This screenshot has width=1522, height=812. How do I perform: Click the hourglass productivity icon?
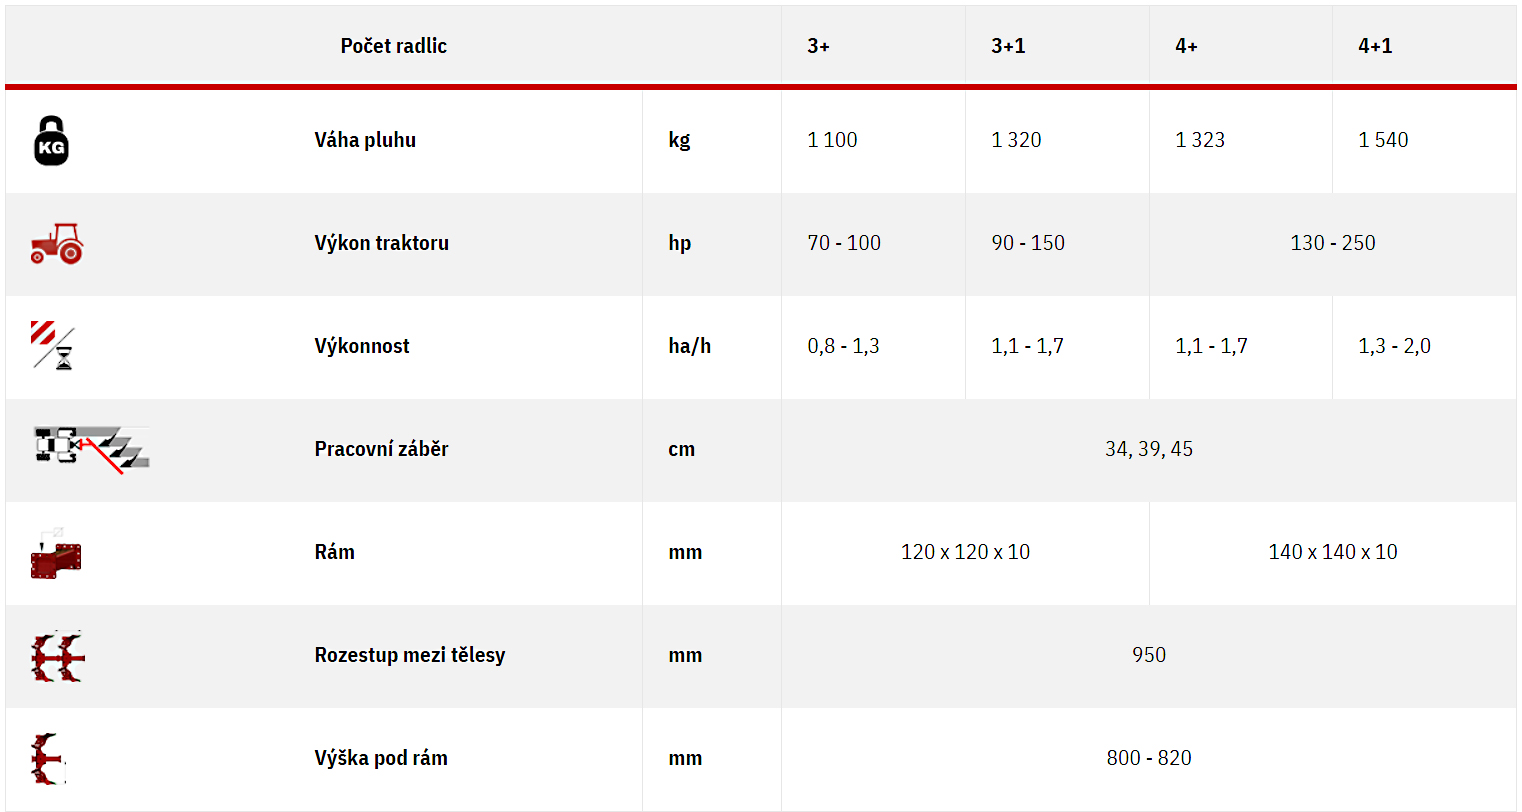pos(53,345)
